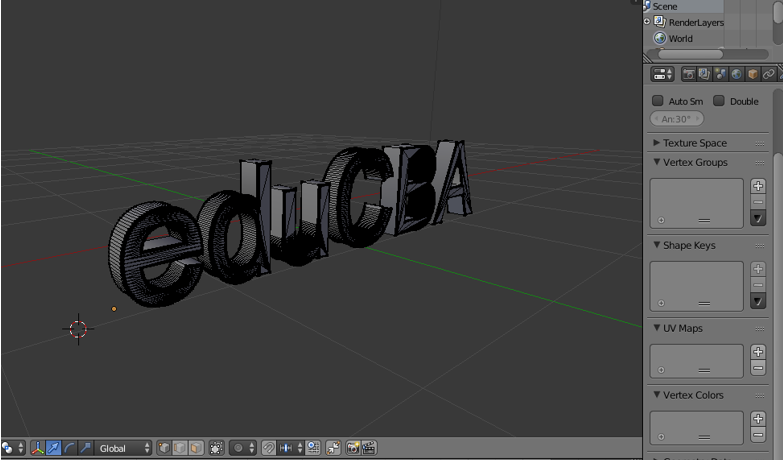Image resolution: width=783 pixels, height=460 pixels.
Task: Click the World globe icon in outliner
Action: pyautogui.click(x=660, y=38)
